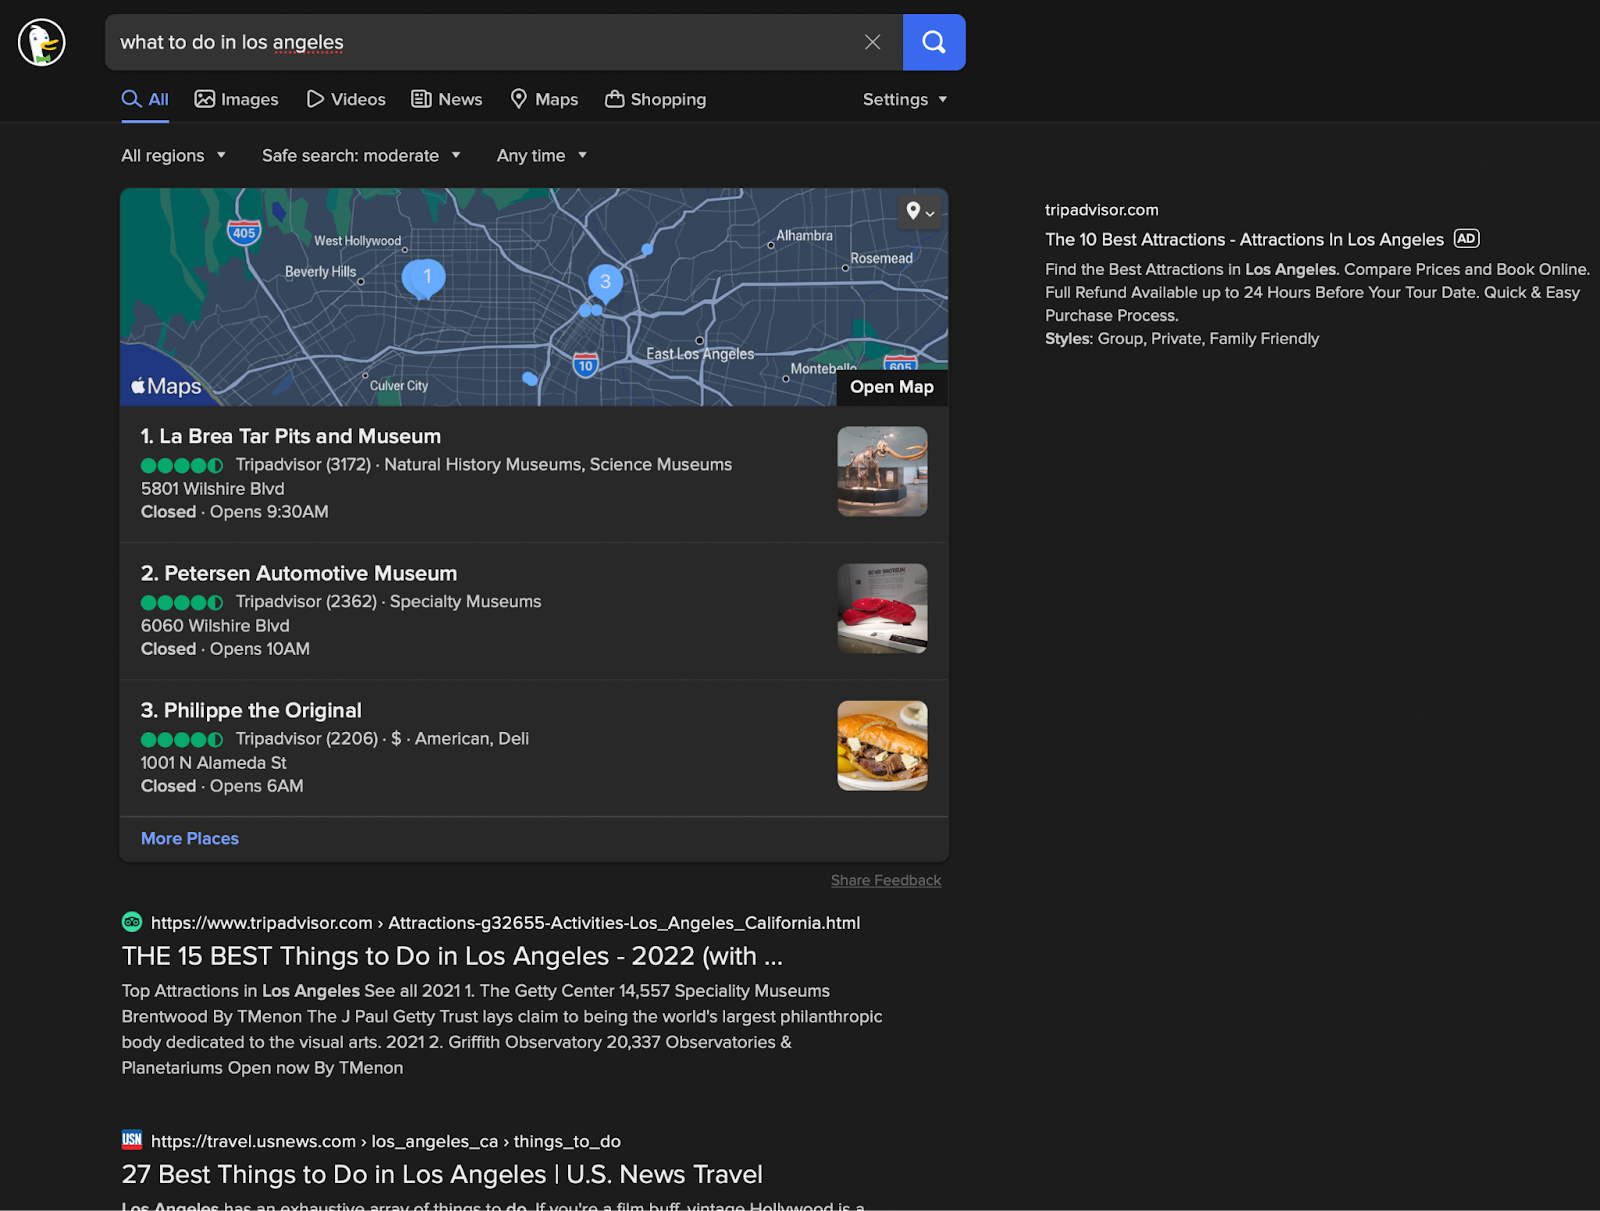
Task: Click West Hollywood label on map
Action: (x=357, y=241)
